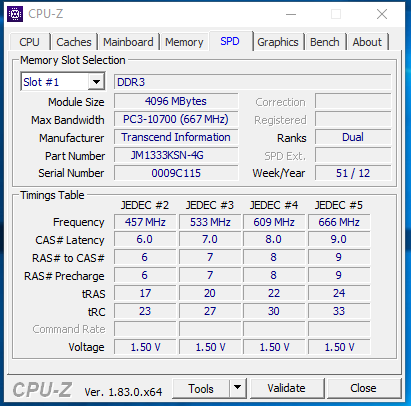Screen dimensions: 411x406
Task: Open the Graphics tab
Action: [x=278, y=42]
